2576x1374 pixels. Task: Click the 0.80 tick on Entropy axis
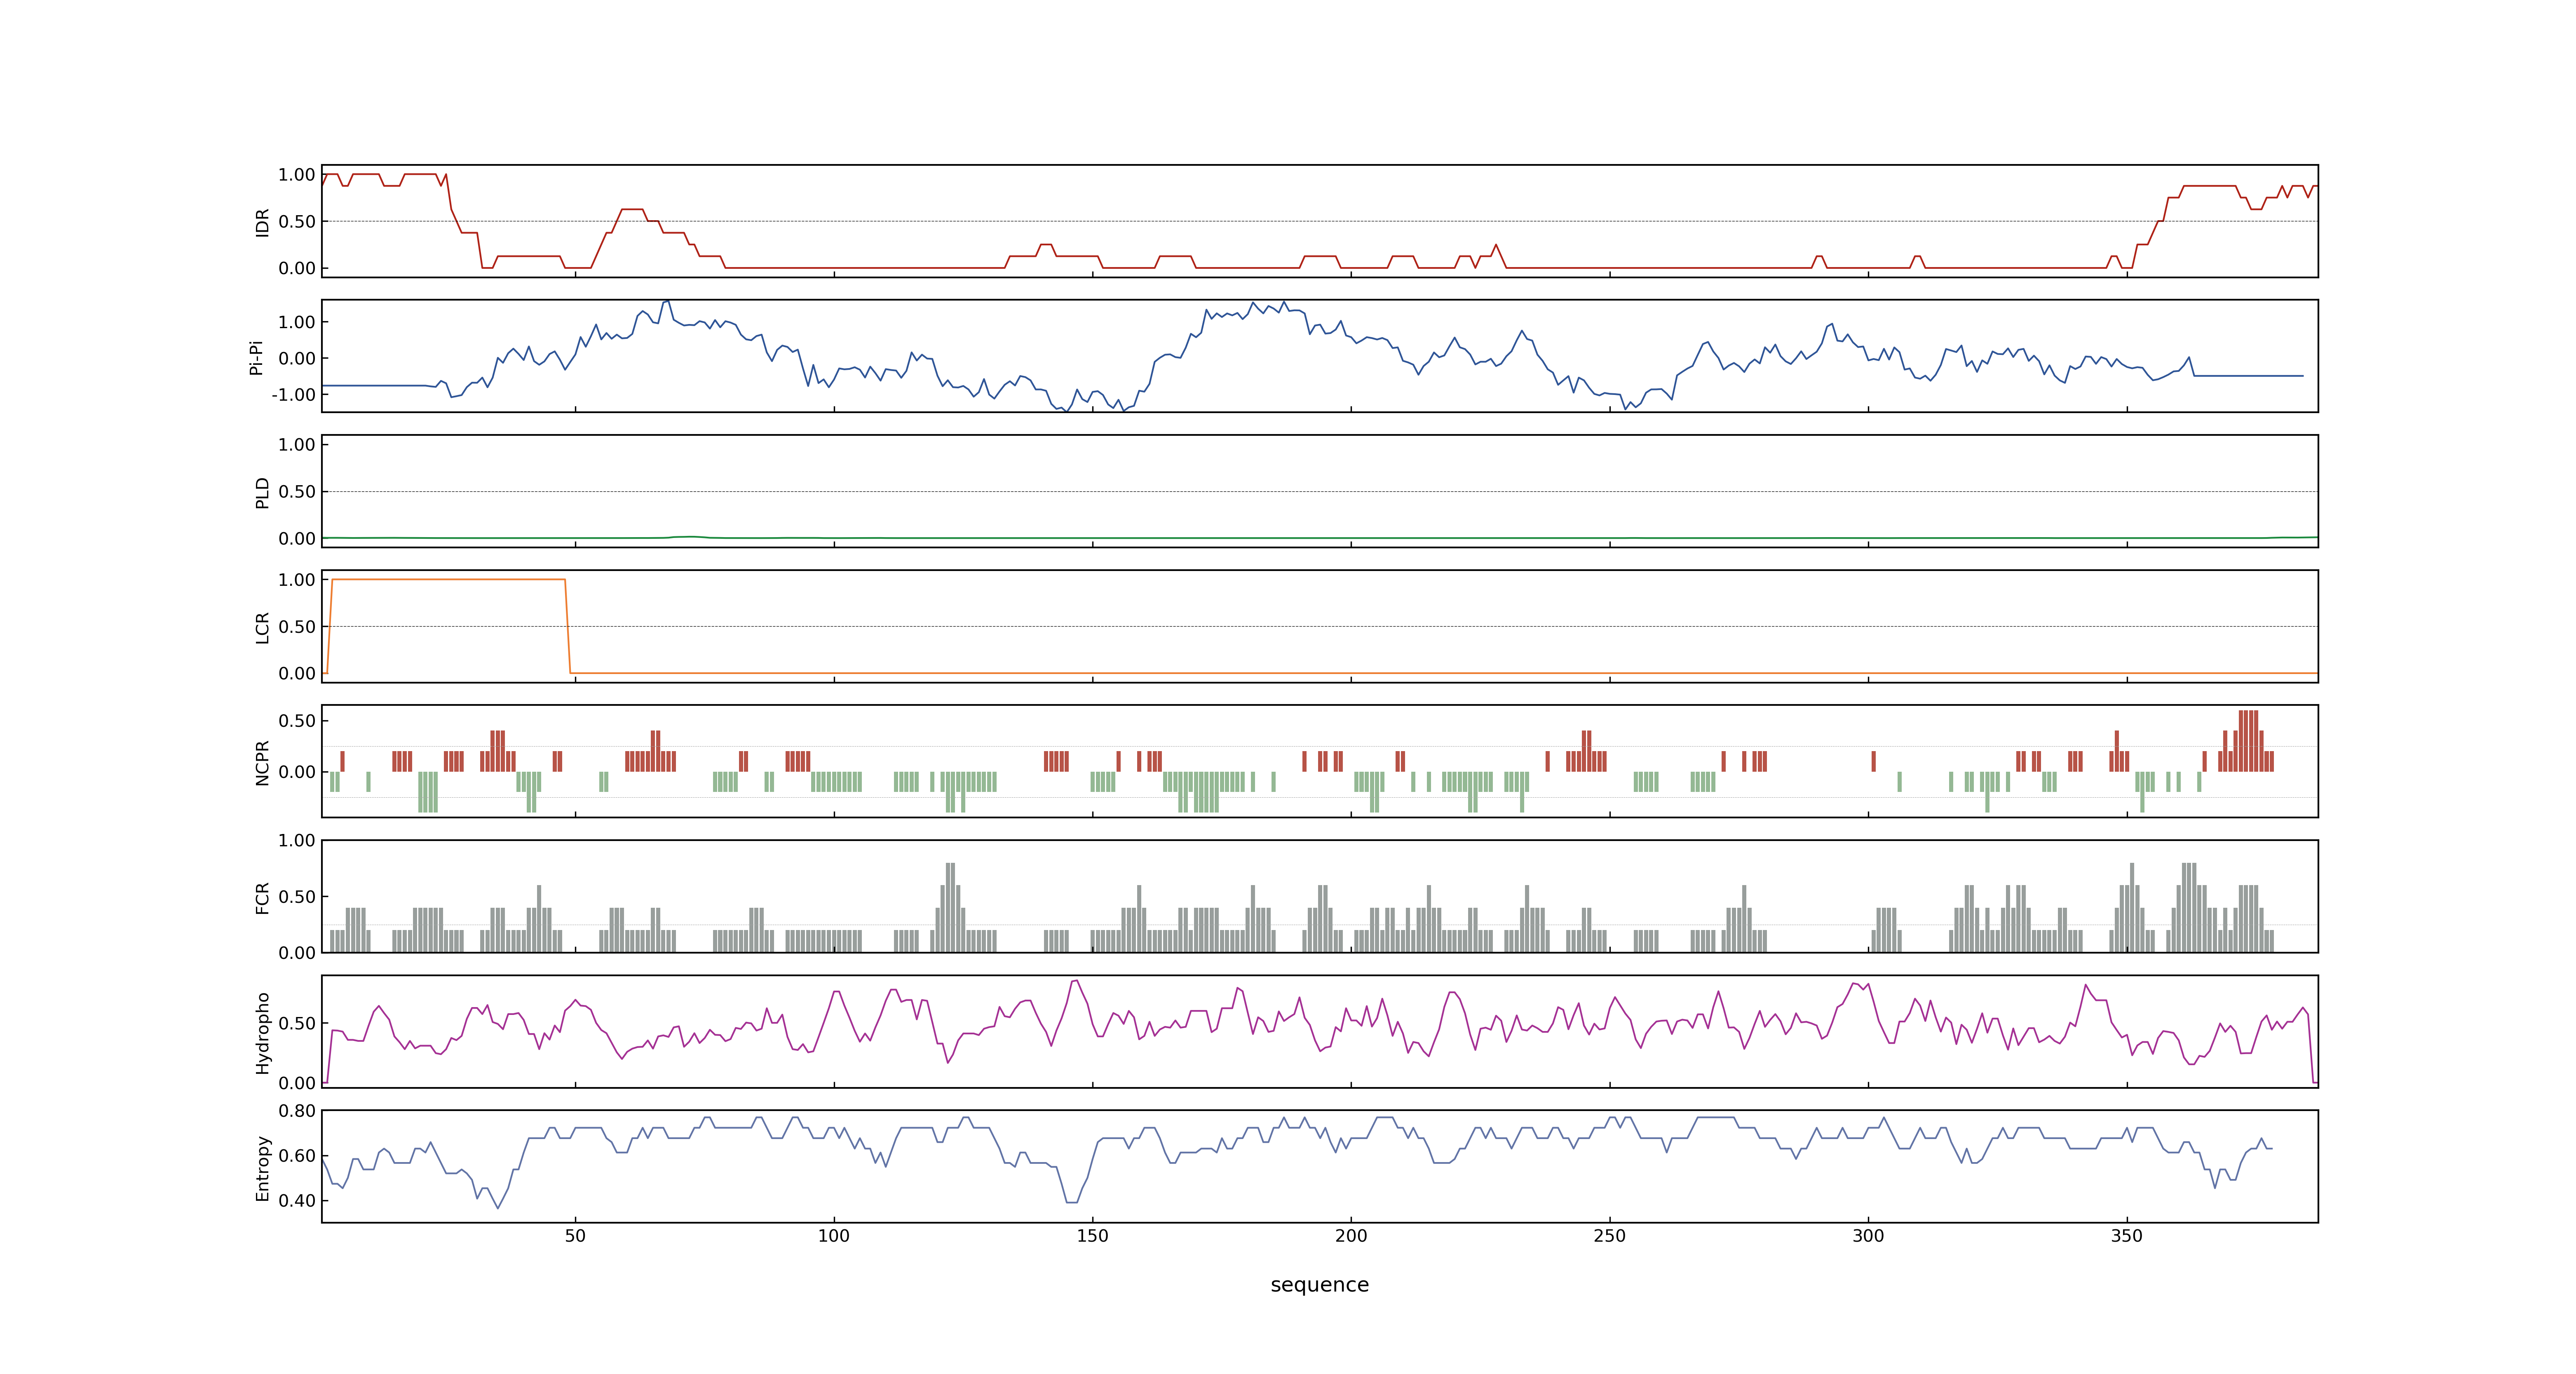click(x=297, y=1111)
